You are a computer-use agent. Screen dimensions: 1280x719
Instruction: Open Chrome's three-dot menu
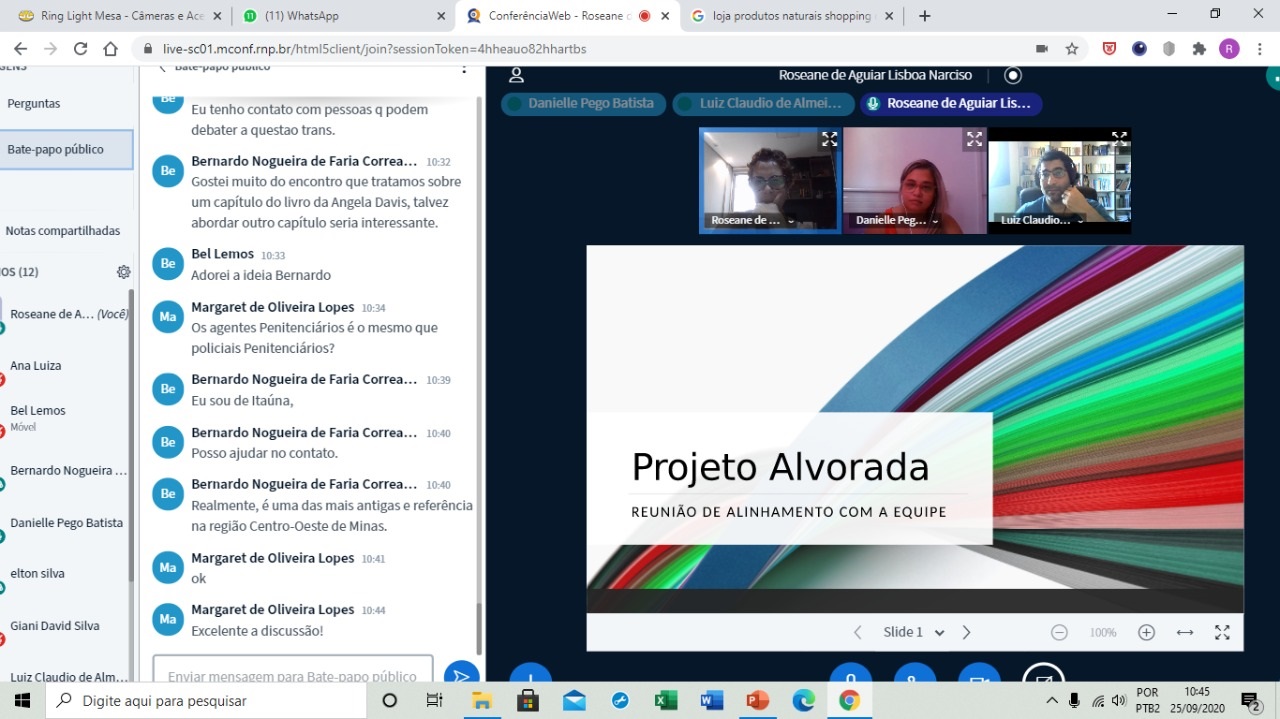click(x=1260, y=49)
